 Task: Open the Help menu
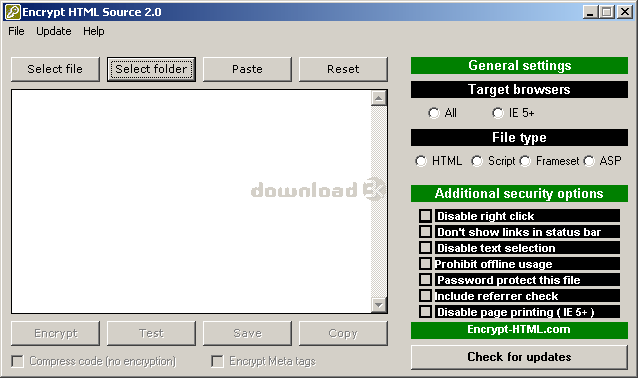click(x=94, y=31)
